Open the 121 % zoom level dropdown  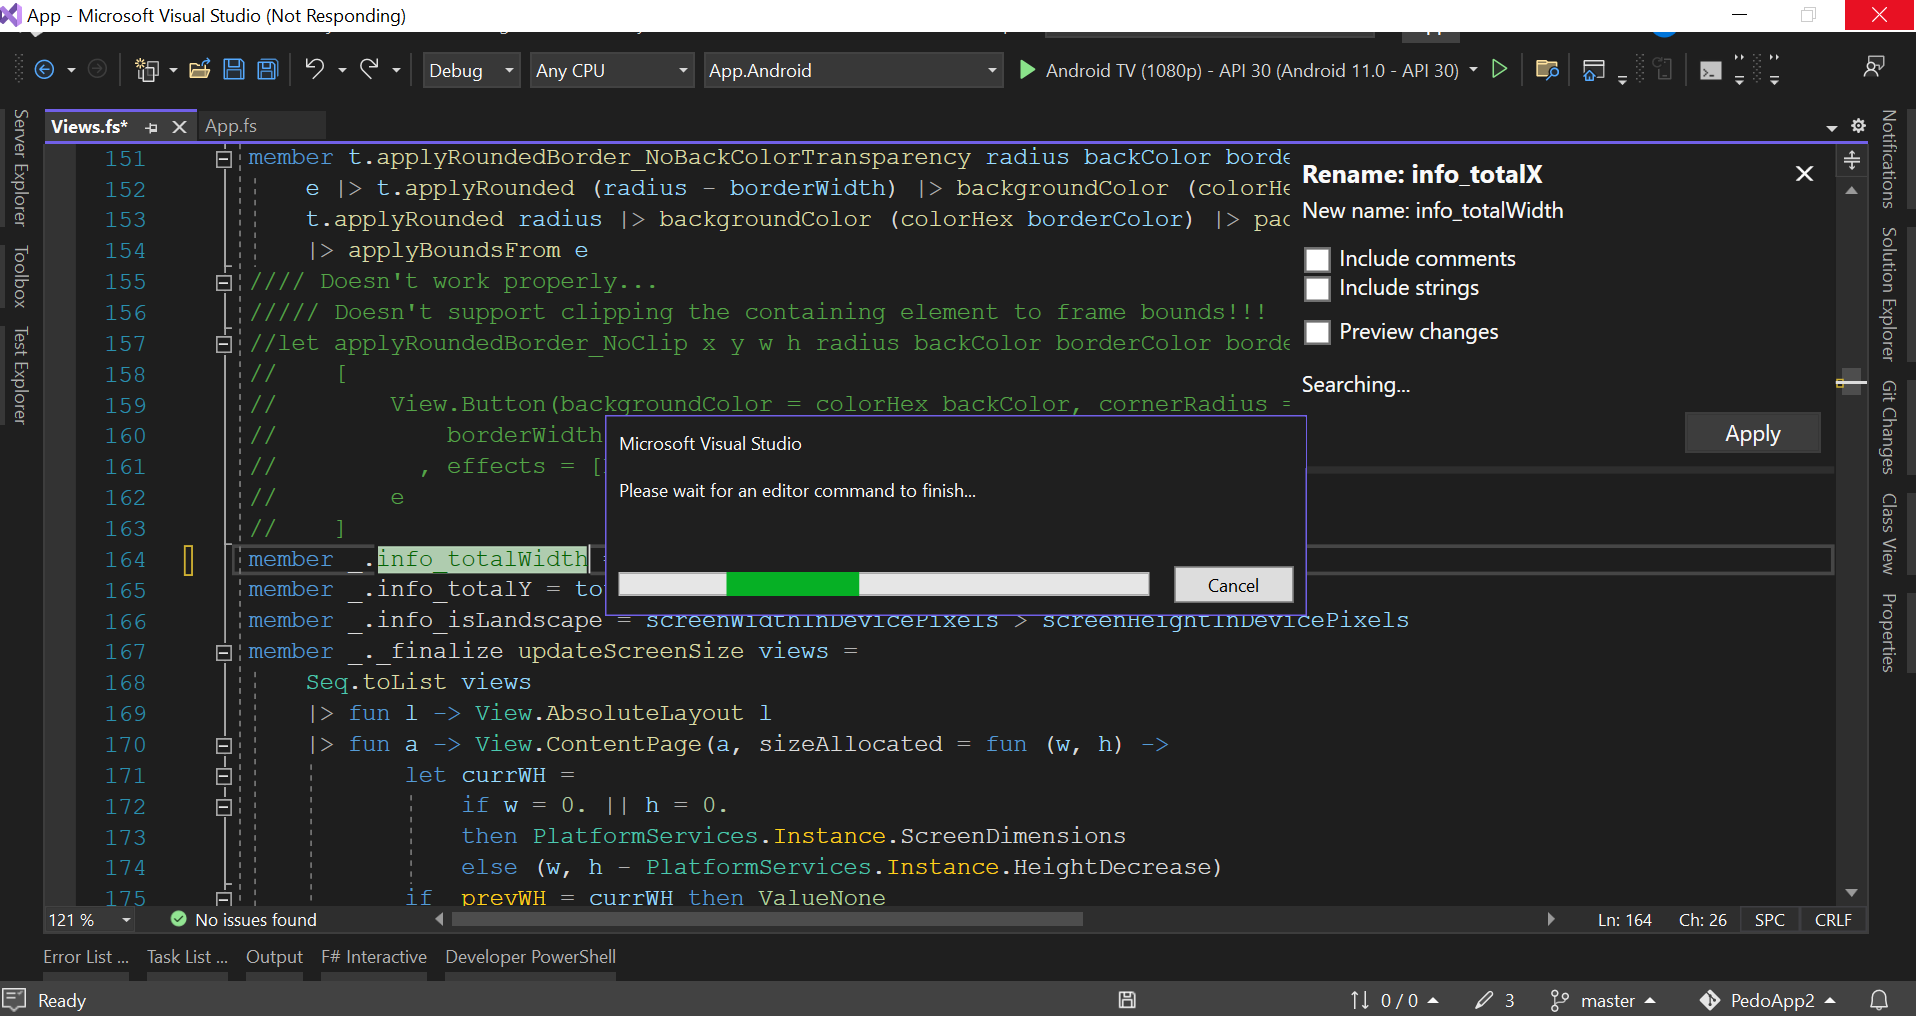[90, 920]
